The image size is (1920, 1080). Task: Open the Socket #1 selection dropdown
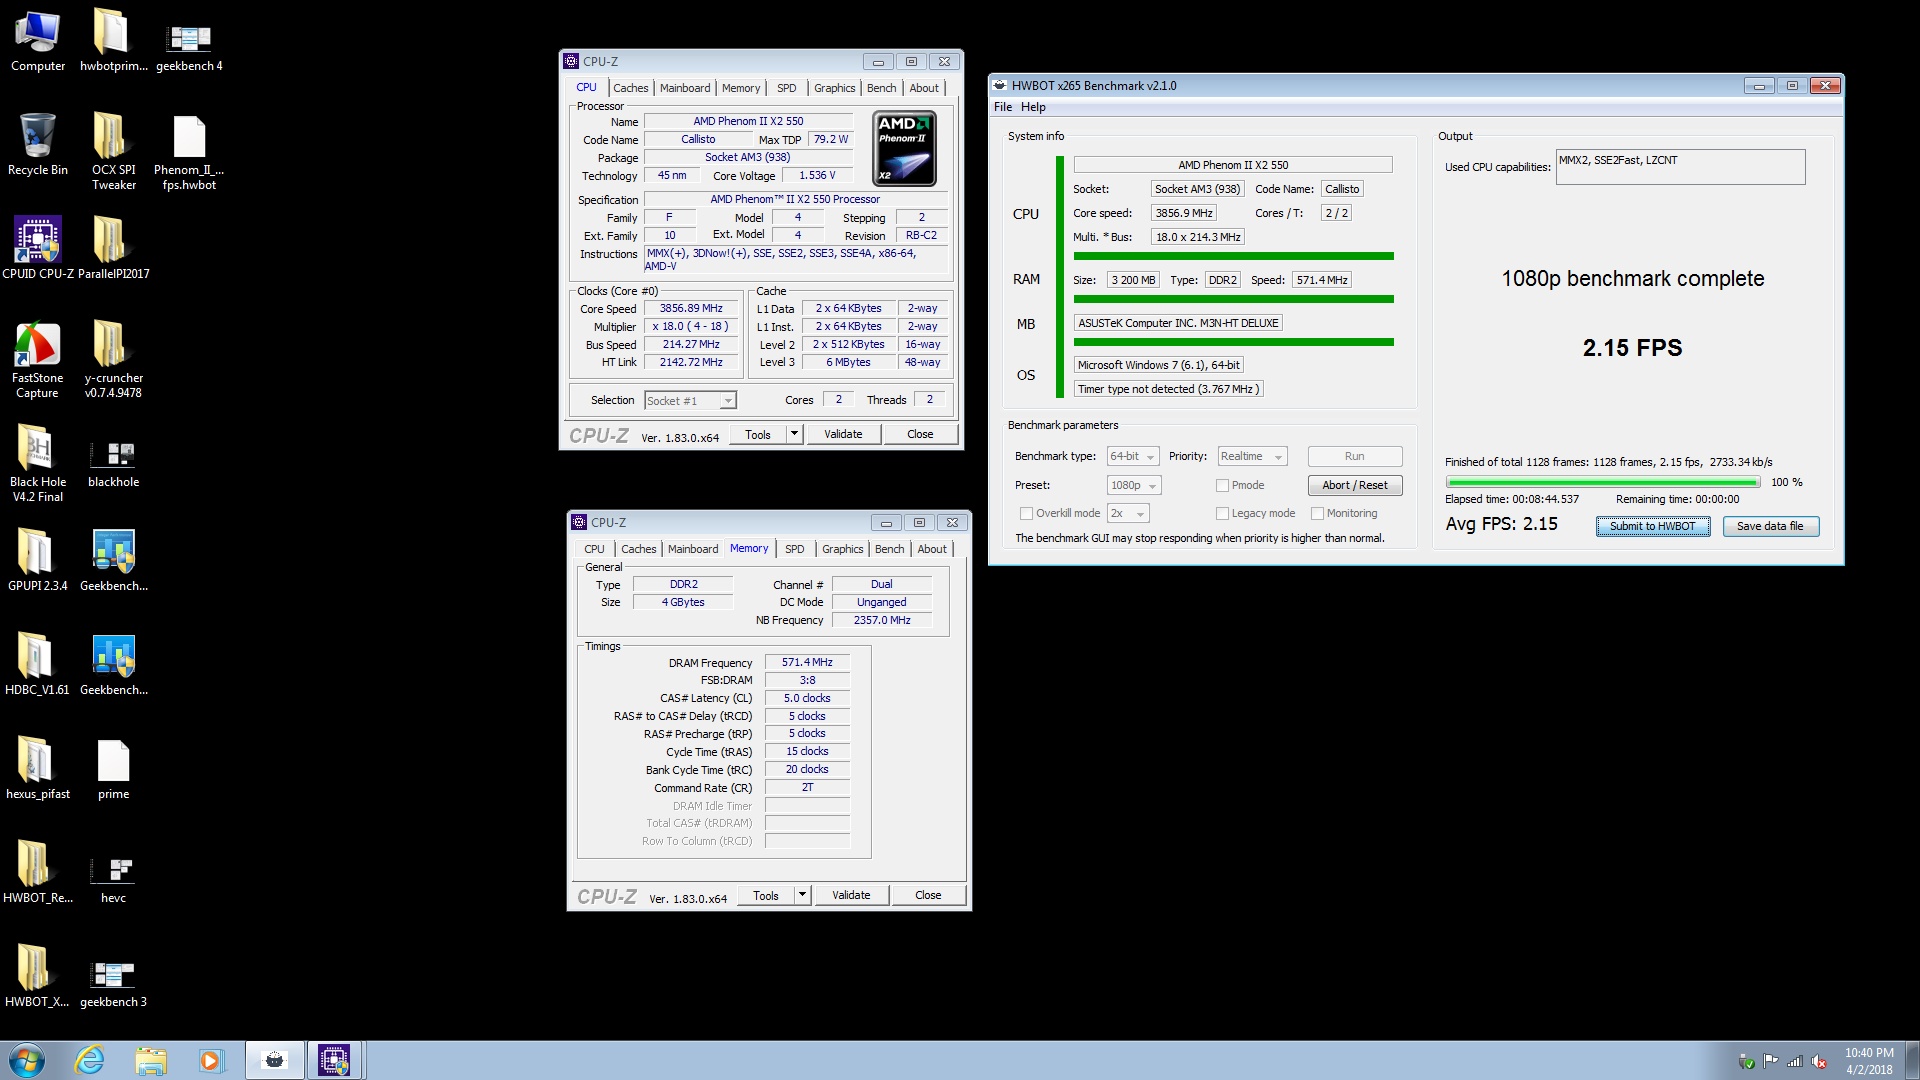point(690,401)
